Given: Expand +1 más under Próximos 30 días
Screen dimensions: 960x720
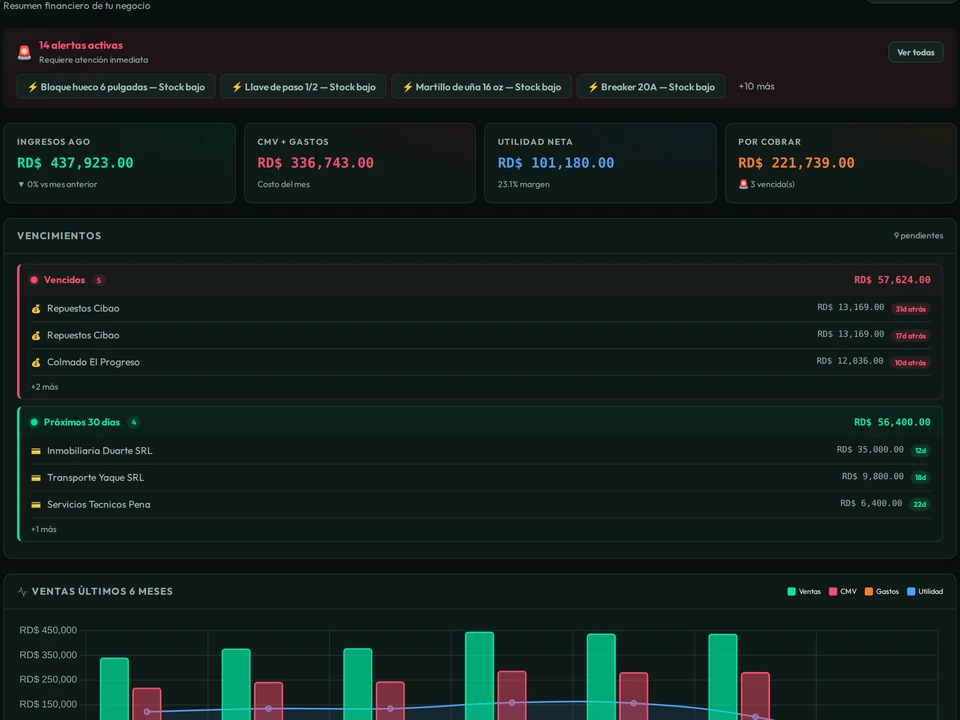Looking at the screenshot, I should 43,529.
